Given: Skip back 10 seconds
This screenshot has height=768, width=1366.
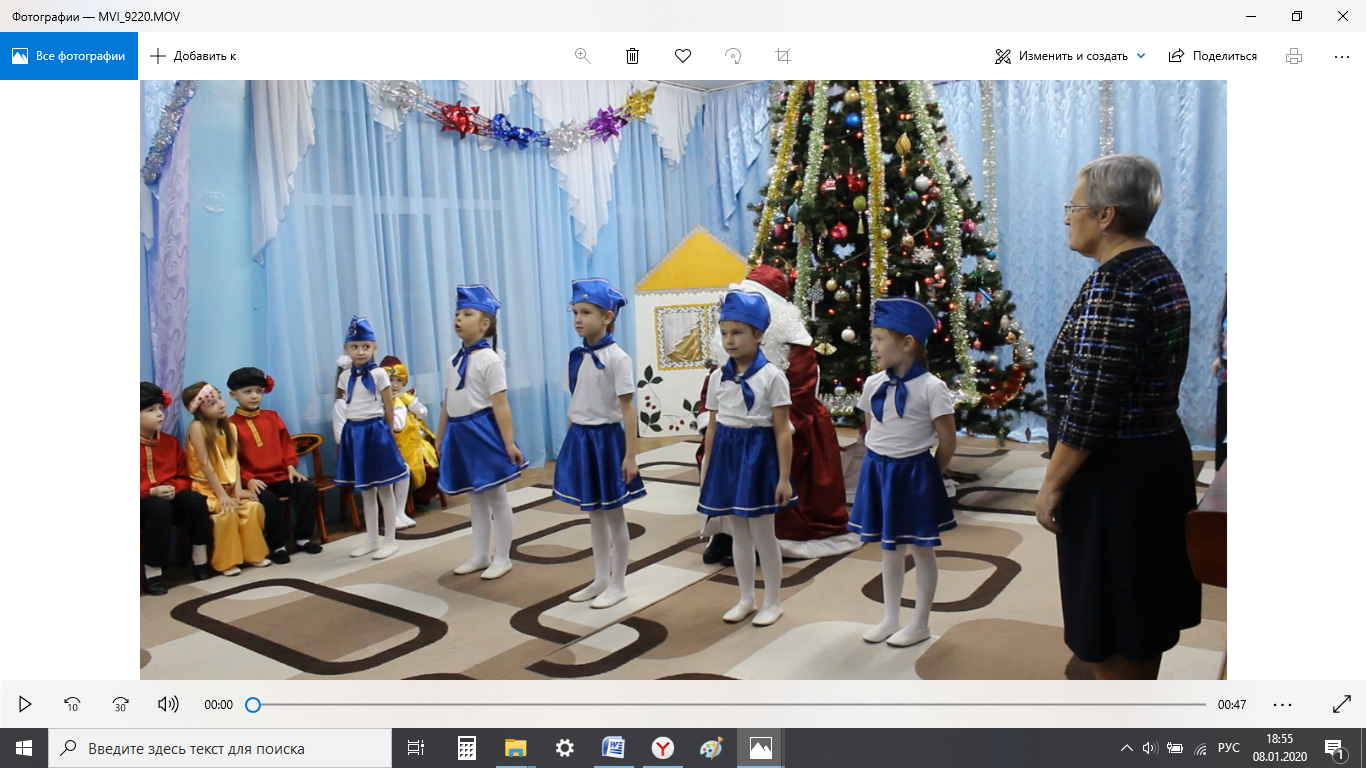Looking at the screenshot, I should tap(72, 704).
